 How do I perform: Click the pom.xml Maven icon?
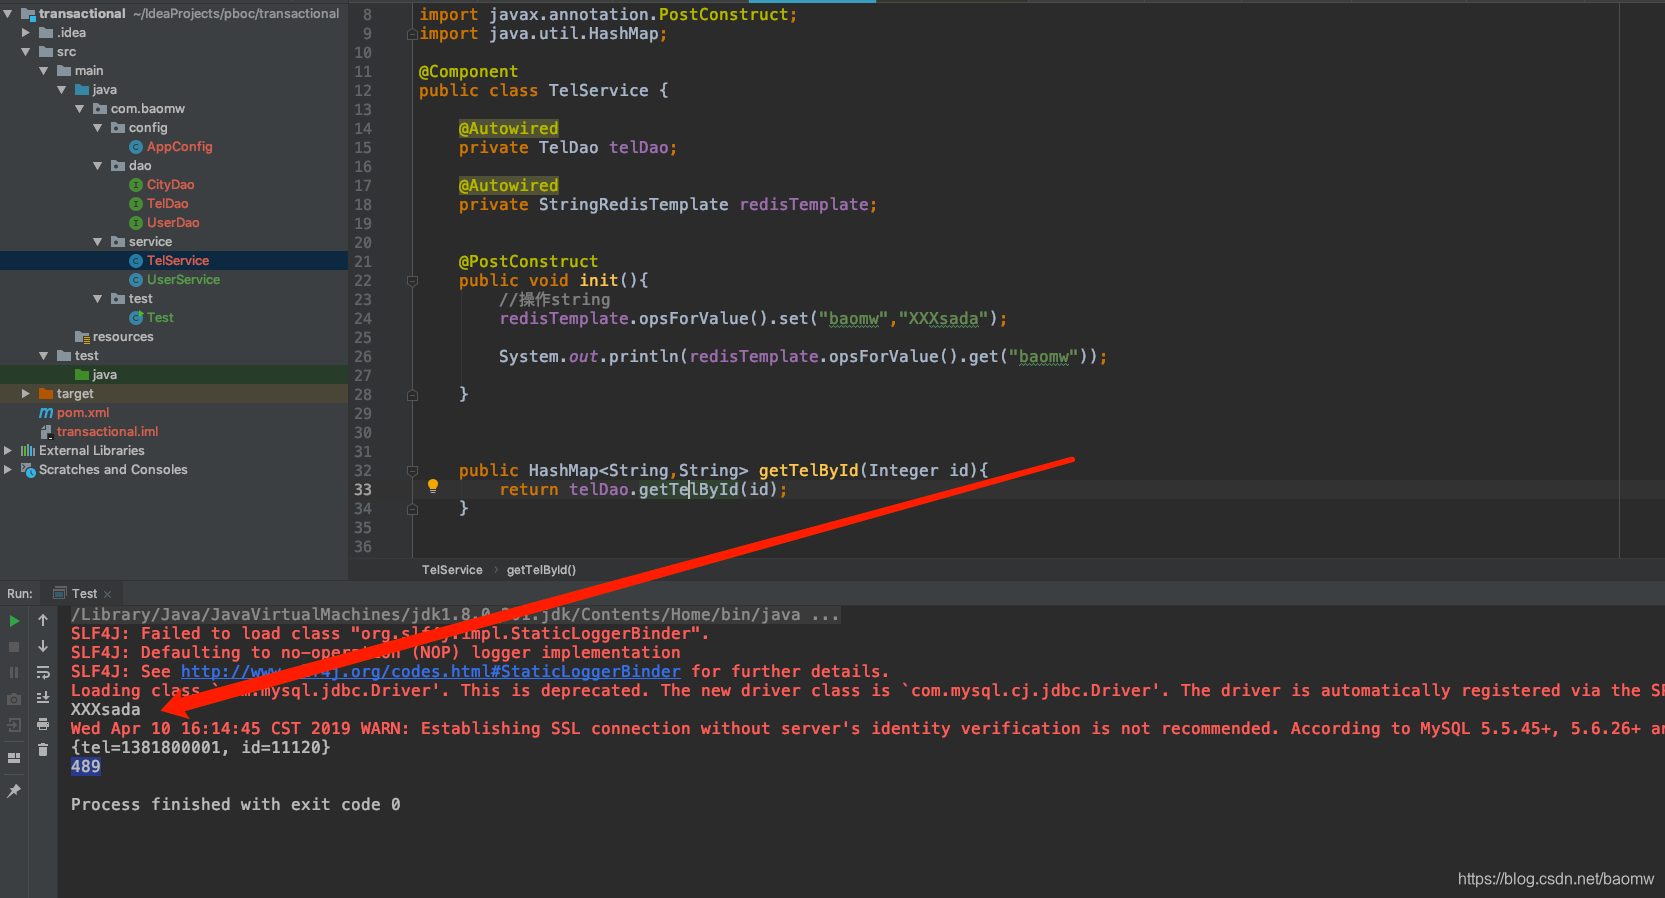pyautogui.click(x=46, y=413)
